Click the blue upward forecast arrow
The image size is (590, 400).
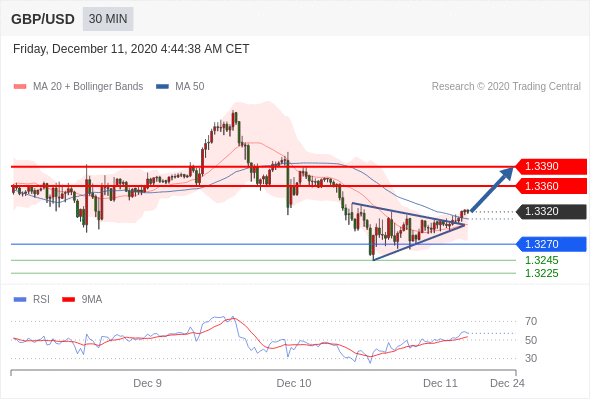[x=492, y=189]
